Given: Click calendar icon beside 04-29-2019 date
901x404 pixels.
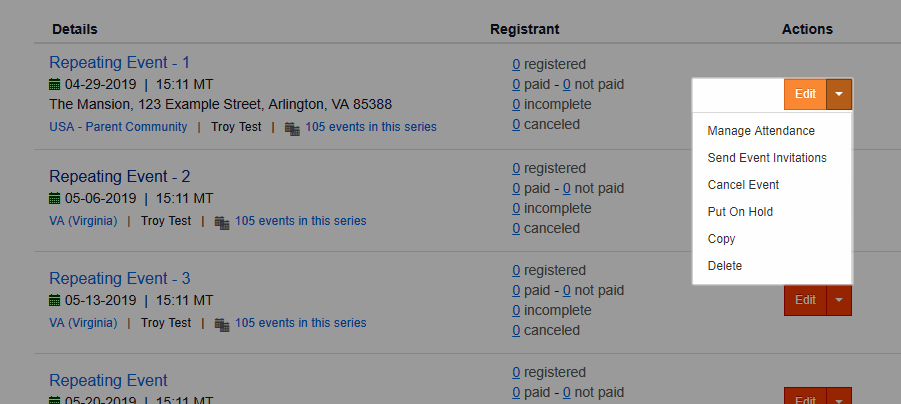Looking at the screenshot, I should tap(55, 85).
